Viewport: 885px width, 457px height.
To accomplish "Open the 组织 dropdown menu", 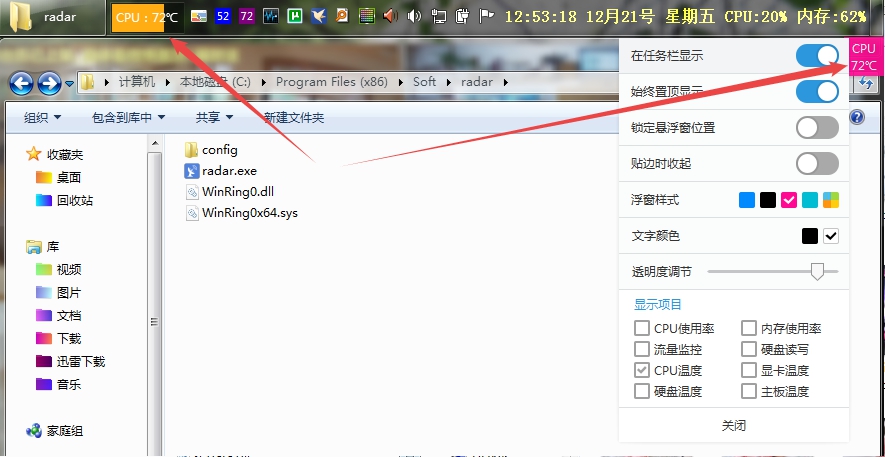I will 42,118.
